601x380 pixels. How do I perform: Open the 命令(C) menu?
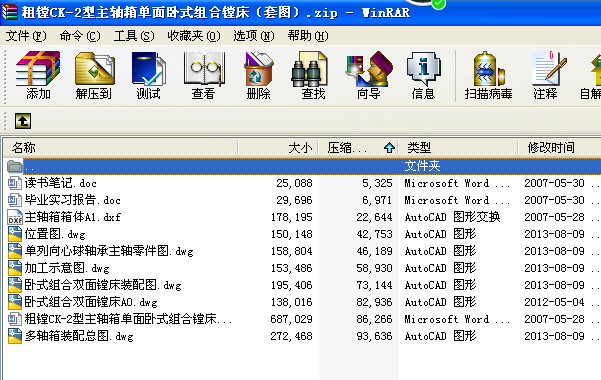click(x=80, y=36)
